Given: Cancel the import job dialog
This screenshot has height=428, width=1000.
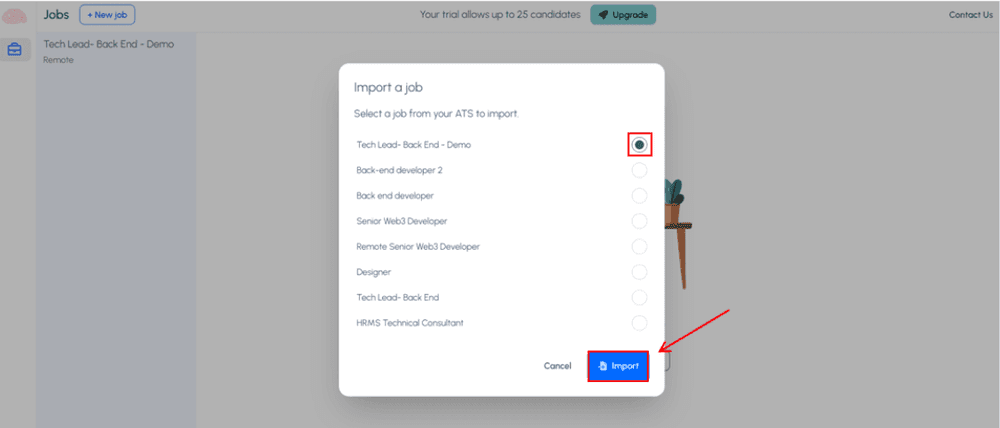Looking at the screenshot, I should click(x=557, y=366).
